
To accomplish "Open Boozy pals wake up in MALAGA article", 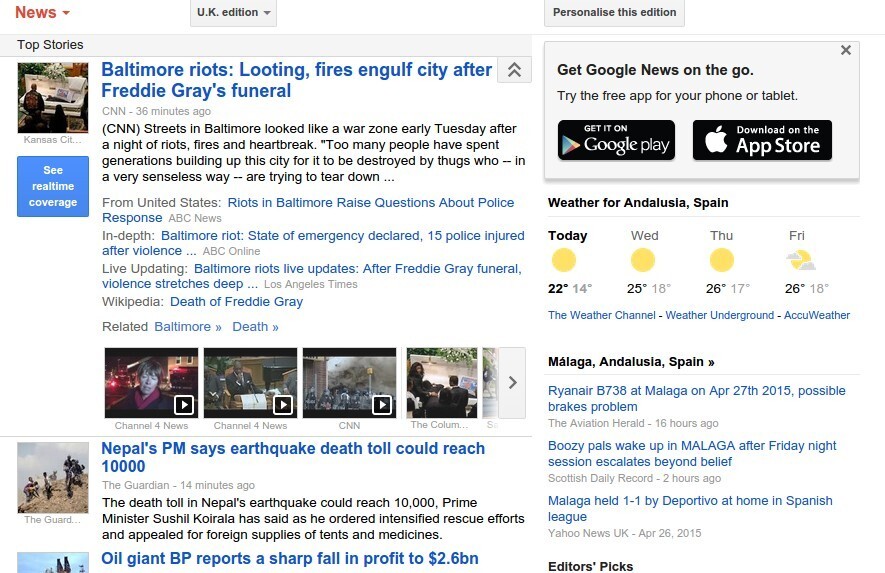I will coord(692,454).
